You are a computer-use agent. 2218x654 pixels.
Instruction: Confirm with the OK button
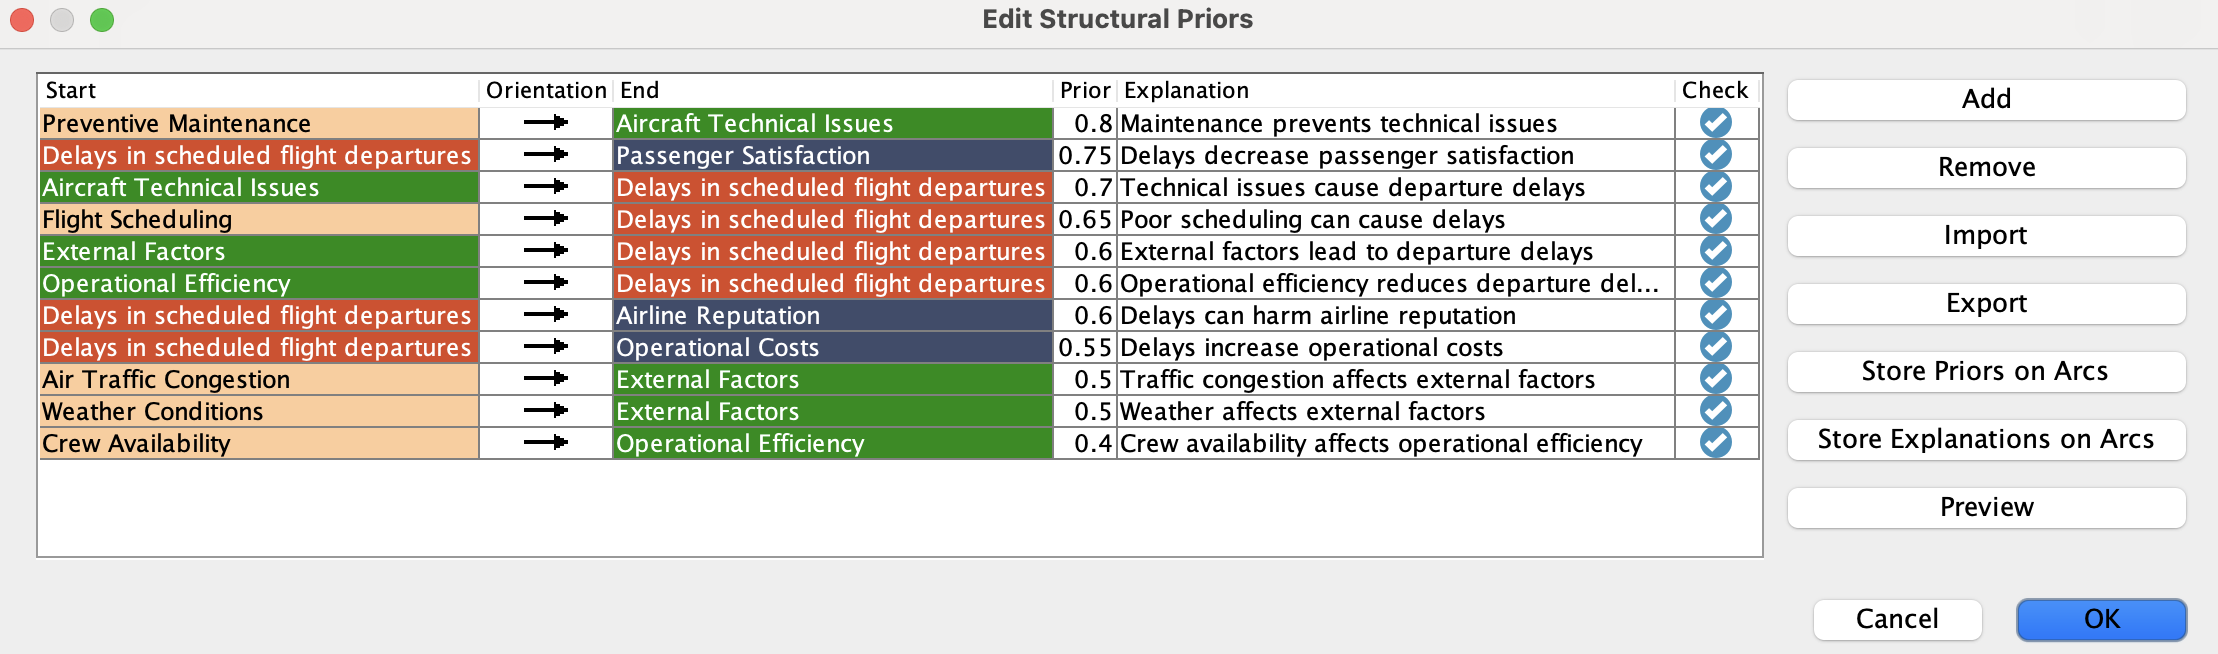(2101, 619)
